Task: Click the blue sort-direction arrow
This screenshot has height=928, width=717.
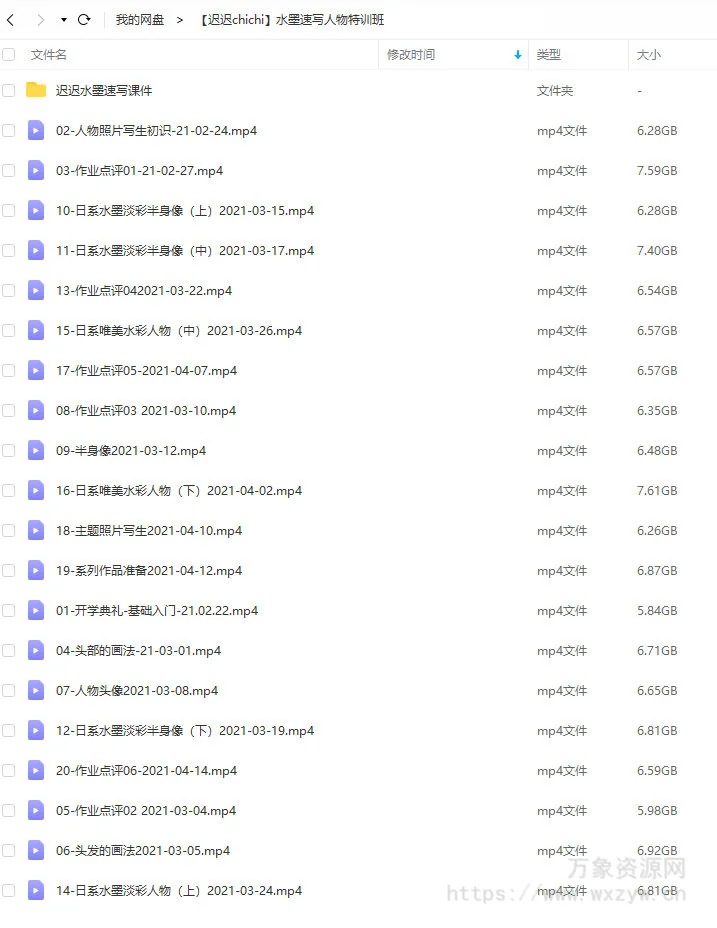Action: click(518, 55)
